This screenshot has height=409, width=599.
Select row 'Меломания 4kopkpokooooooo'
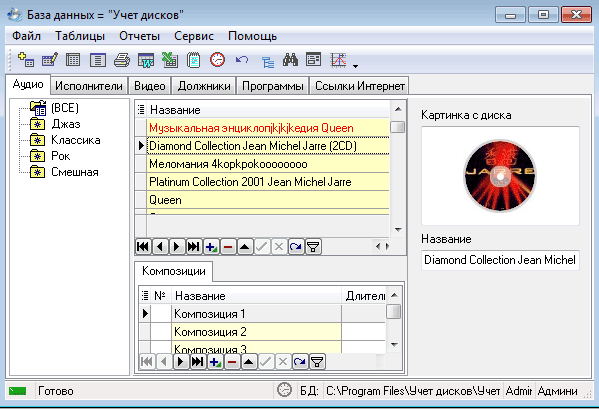tap(268, 164)
